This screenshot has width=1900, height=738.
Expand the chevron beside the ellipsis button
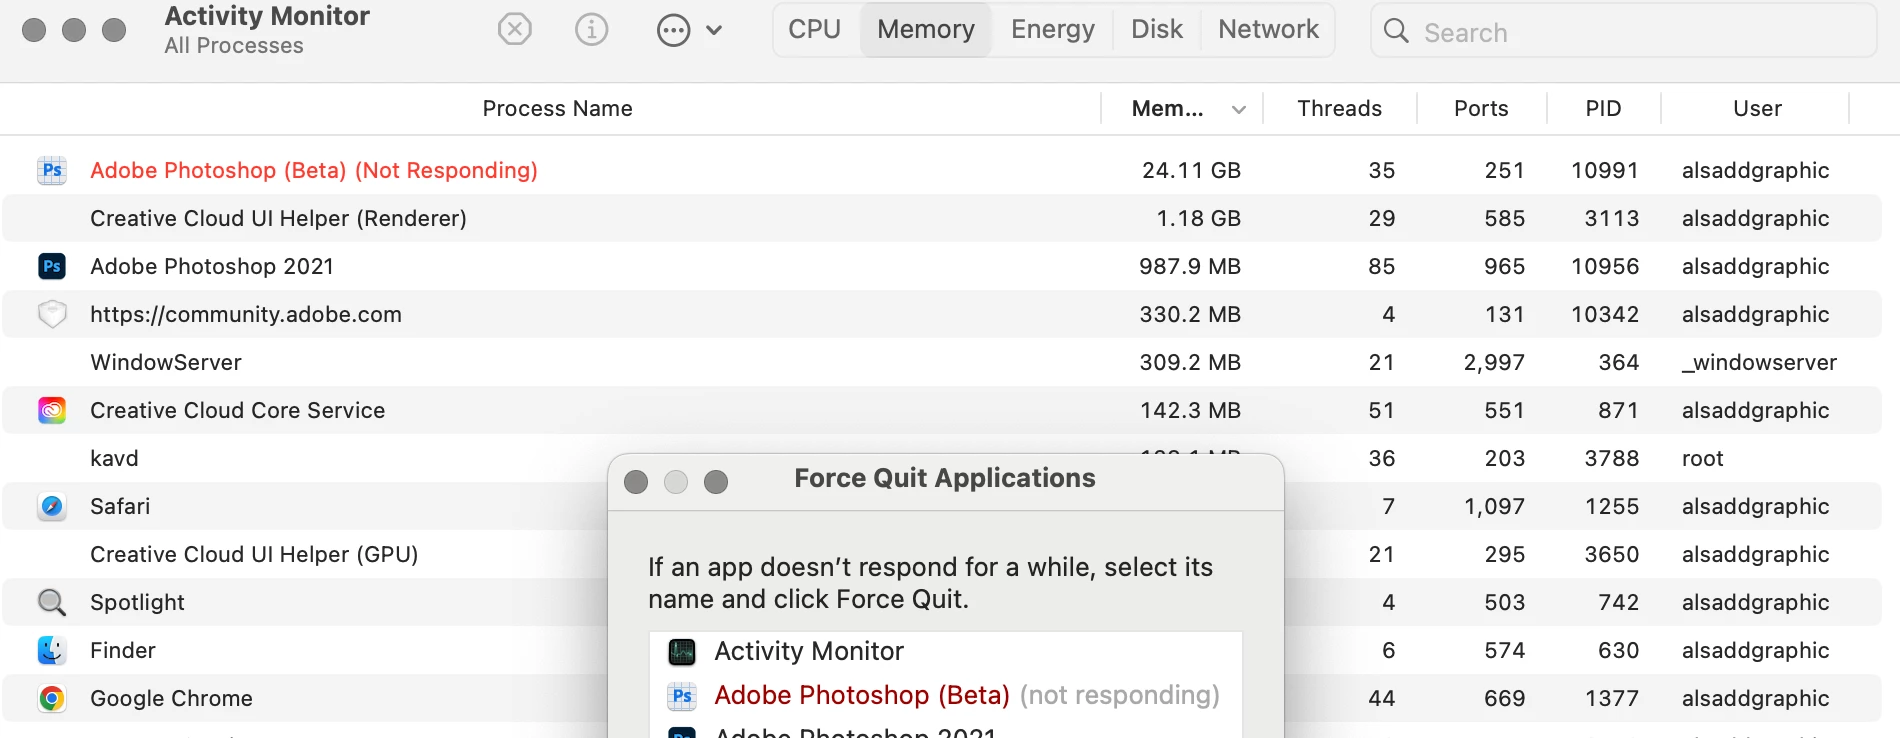click(714, 31)
